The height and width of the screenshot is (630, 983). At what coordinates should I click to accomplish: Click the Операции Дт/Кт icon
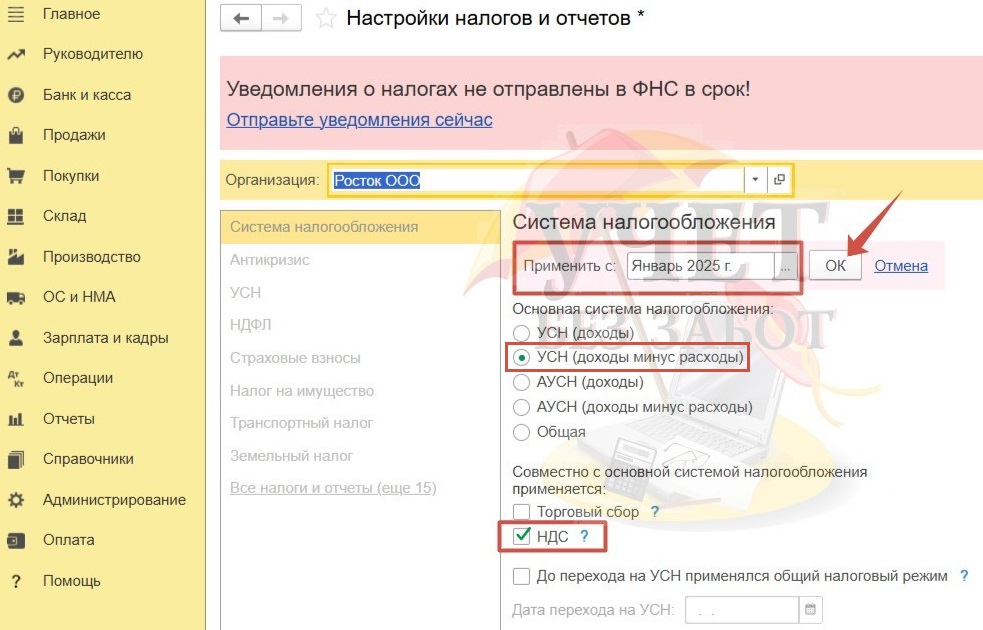16,378
